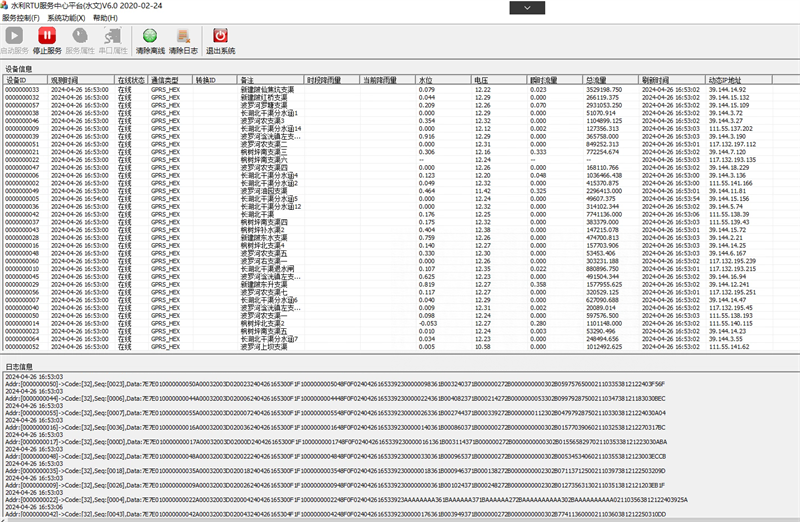Click the 转换ID column header
The width and height of the screenshot is (800, 522).
click(214, 80)
